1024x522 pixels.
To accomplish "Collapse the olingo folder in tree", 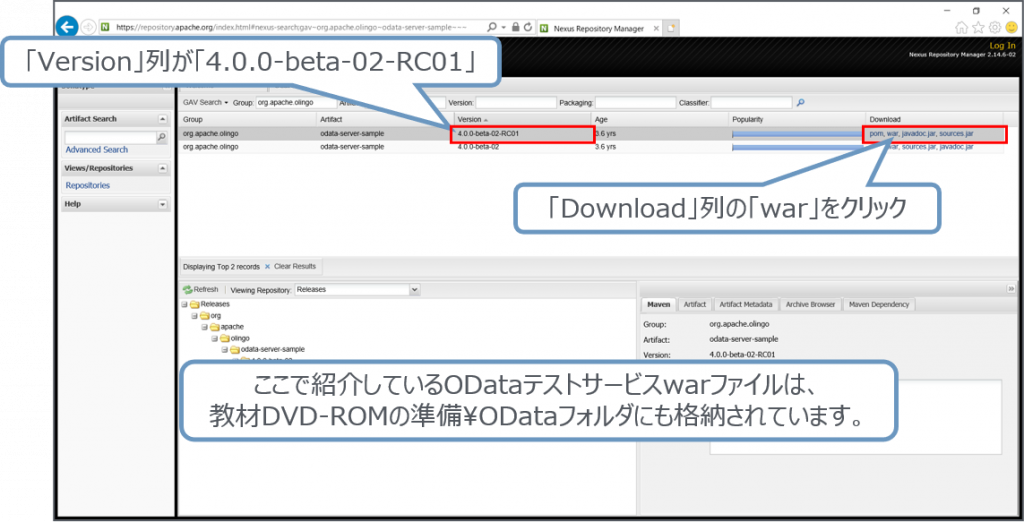I will [x=214, y=338].
